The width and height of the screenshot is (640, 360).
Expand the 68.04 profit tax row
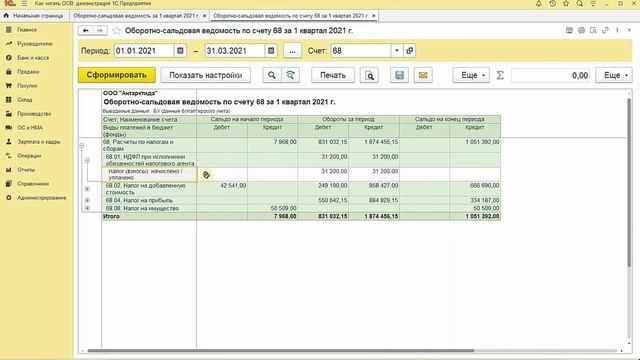tap(87, 200)
